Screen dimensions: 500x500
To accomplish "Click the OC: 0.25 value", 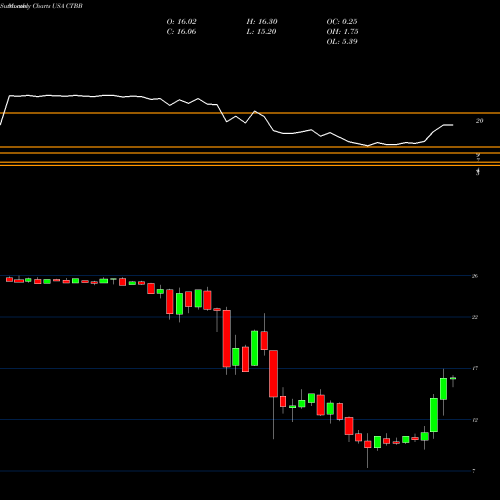I will pyautogui.click(x=342, y=22).
